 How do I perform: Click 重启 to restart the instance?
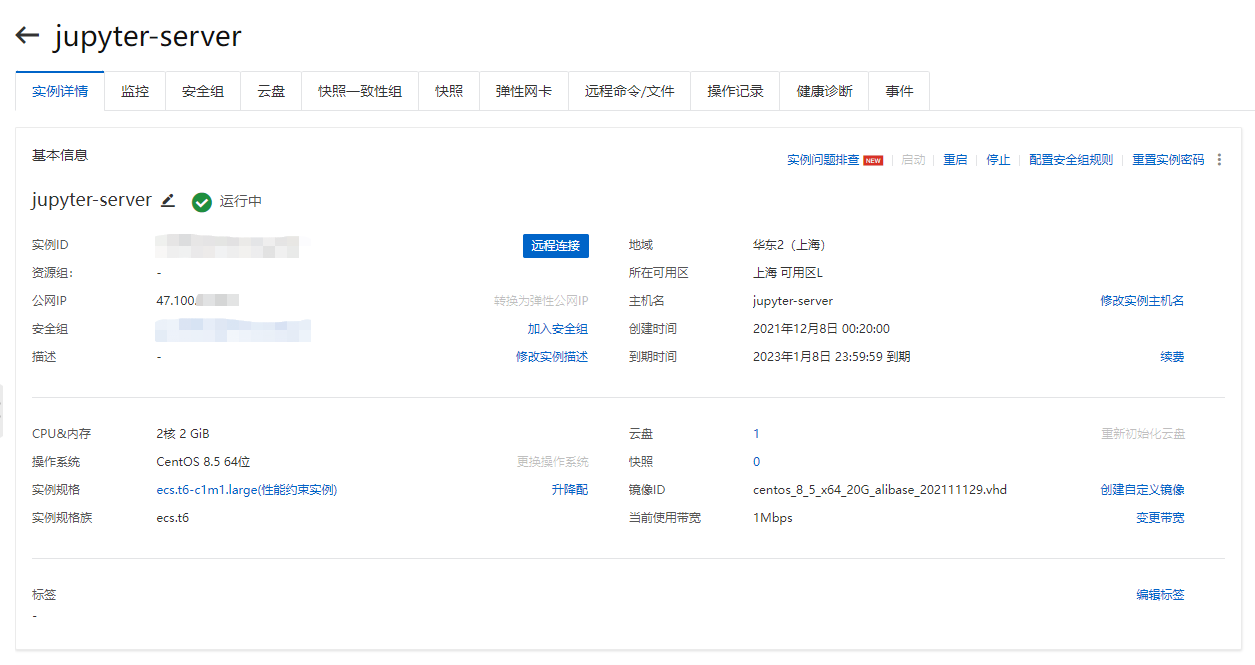tap(955, 160)
